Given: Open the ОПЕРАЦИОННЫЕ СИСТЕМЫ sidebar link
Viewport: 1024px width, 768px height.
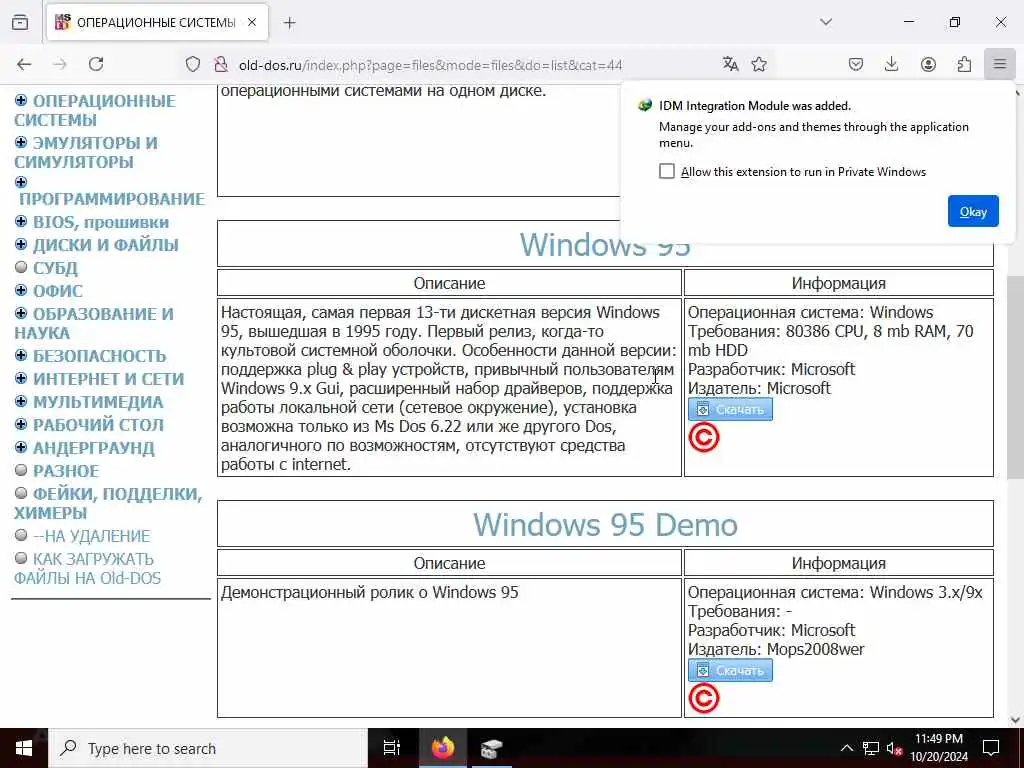Looking at the screenshot, I should [x=95, y=110].
